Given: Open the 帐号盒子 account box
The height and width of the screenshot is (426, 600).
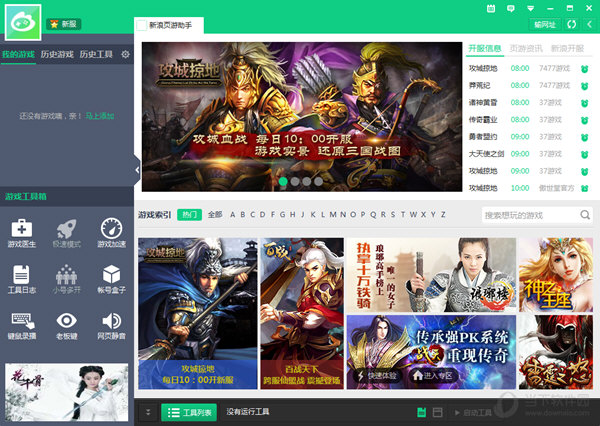Looking at the screenshot, I should pyautogui.click(x=111, y=279).
